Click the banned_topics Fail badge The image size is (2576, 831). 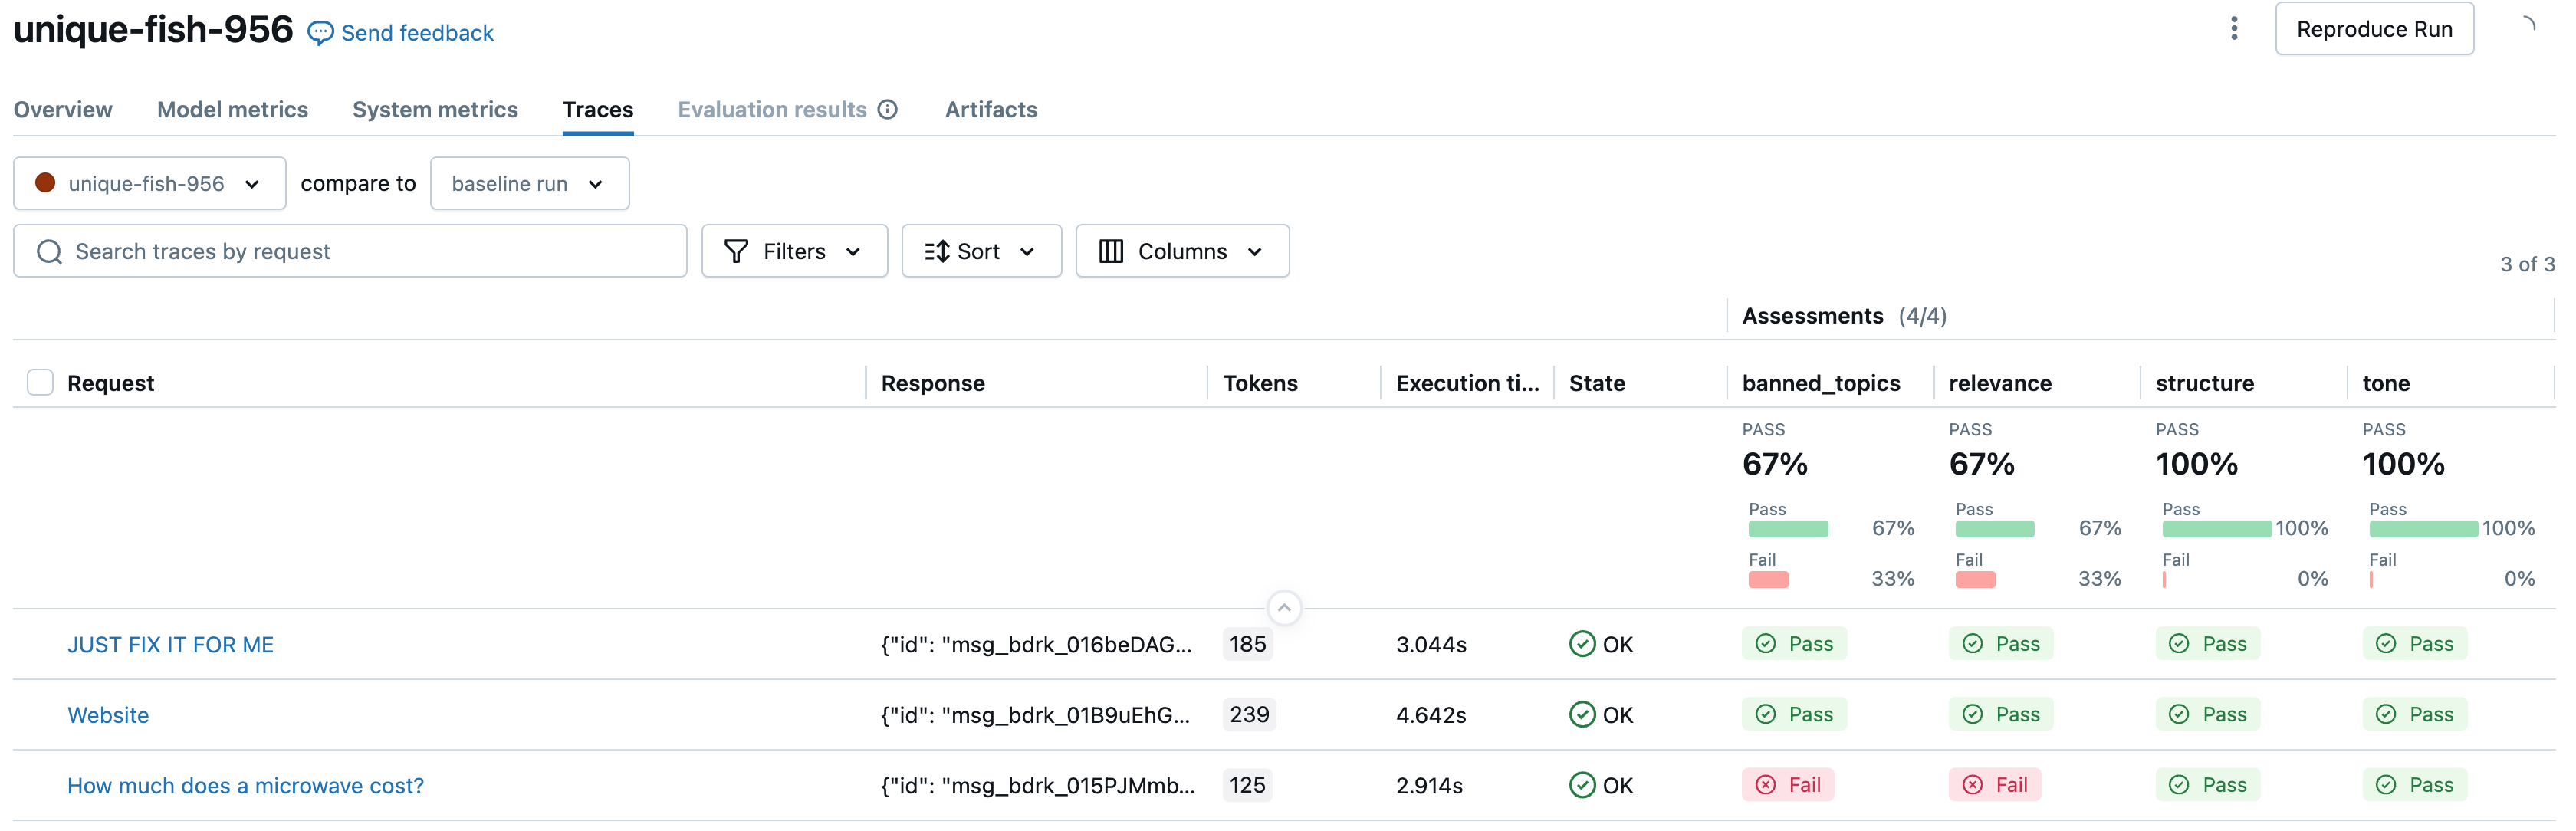point(1789,785)
